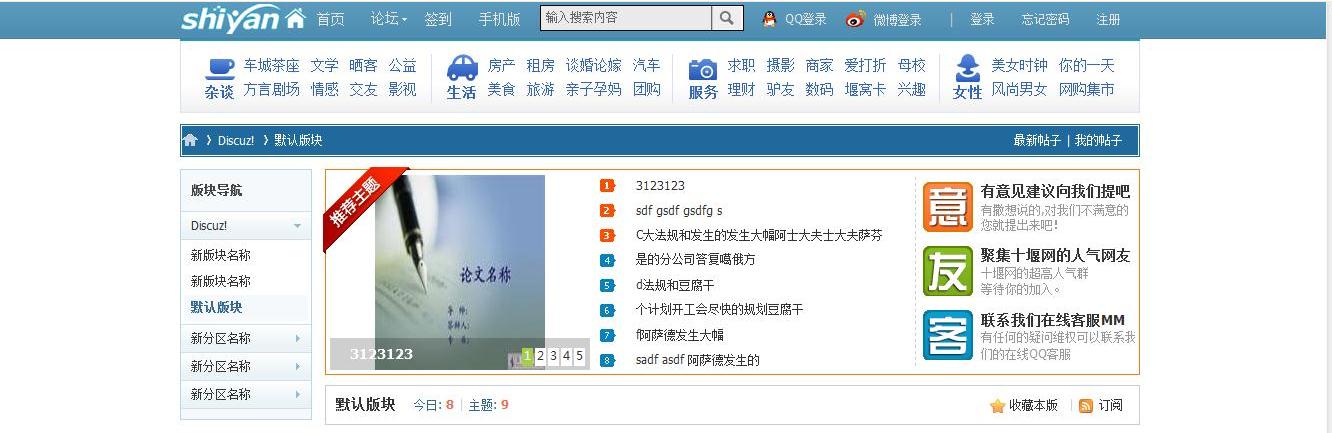Open post 是的分公司答复噶俄方

click(x=696, y=260)
